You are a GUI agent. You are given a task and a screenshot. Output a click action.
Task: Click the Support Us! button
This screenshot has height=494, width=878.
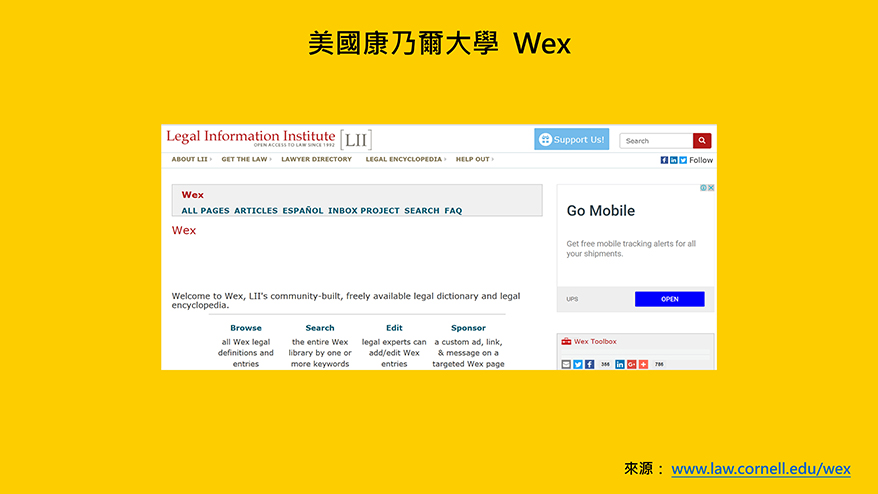click(572, 140)
